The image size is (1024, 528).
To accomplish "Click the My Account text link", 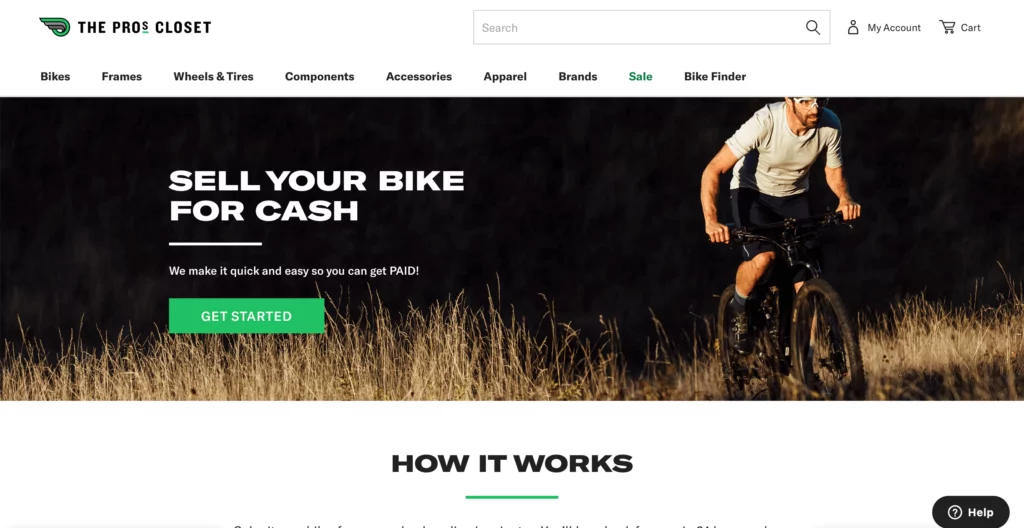I will [x=894, y=27].
